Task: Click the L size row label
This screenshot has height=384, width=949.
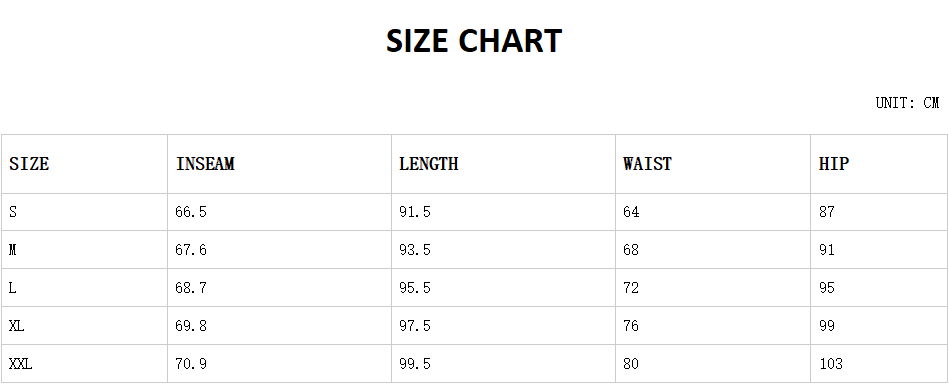Action: (x=85, y=288)
